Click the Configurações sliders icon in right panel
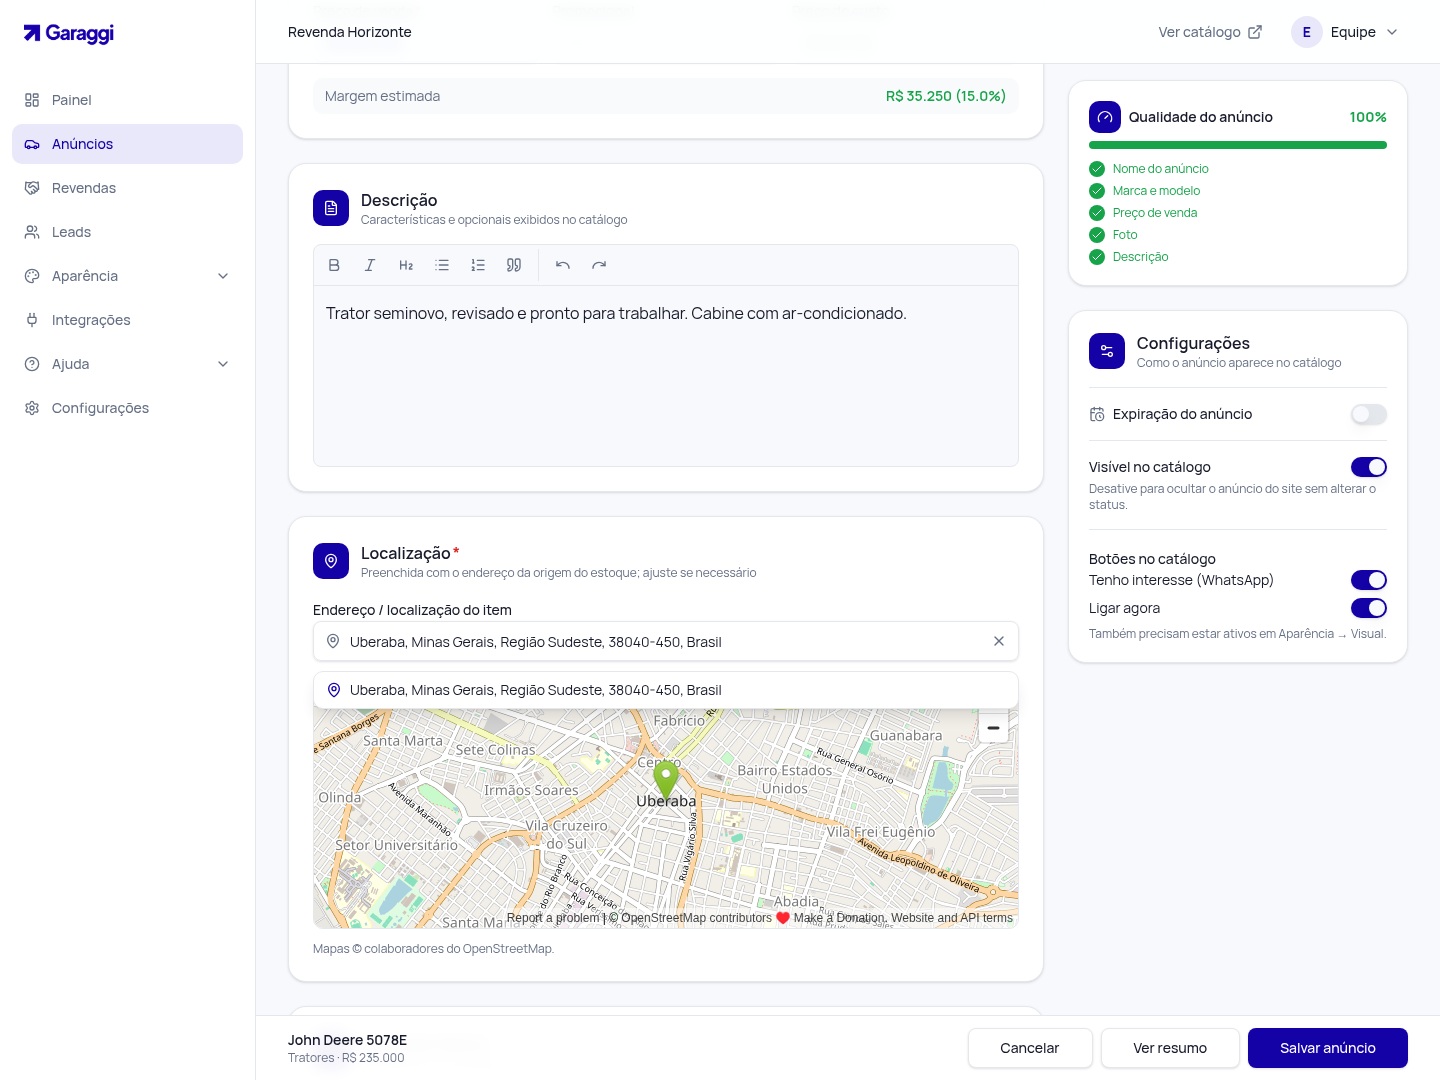1440x1080 pixels. pos(1107,351)
